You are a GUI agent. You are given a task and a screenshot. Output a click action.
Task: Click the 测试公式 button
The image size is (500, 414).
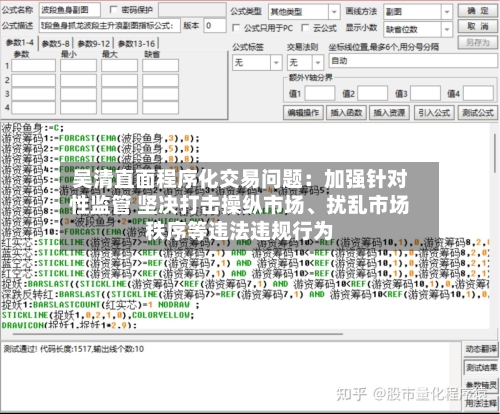tap(478, 113)
